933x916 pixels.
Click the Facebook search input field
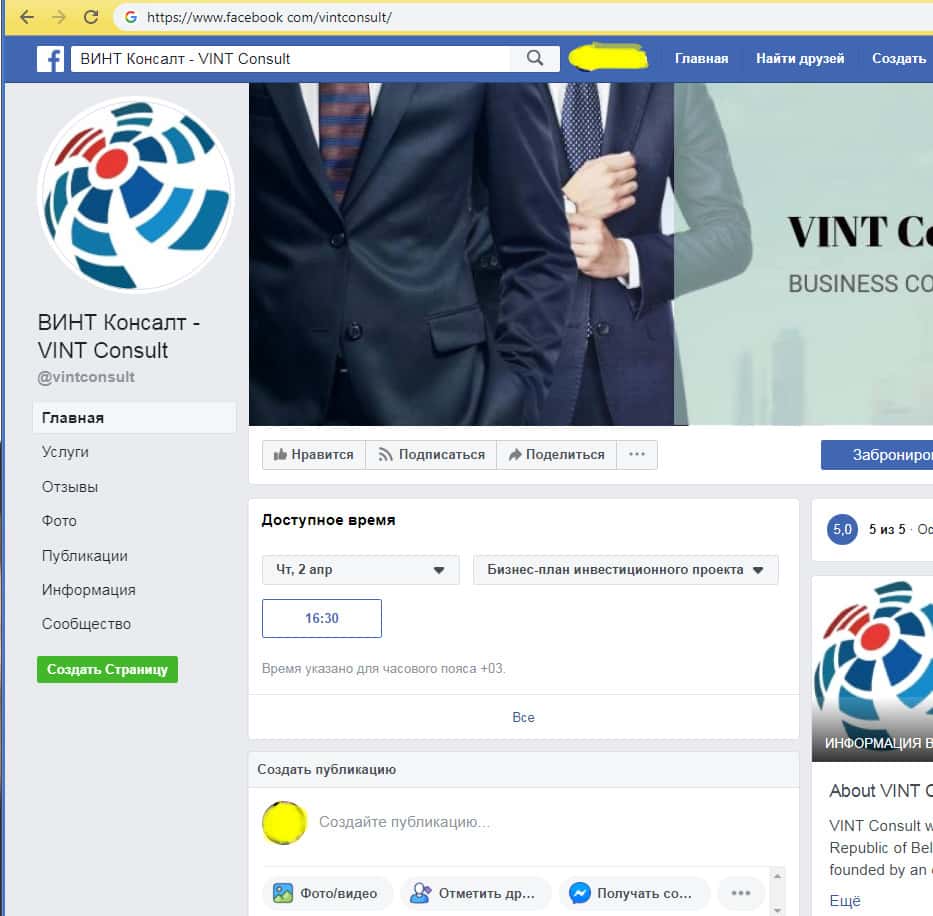click(290, 59)
